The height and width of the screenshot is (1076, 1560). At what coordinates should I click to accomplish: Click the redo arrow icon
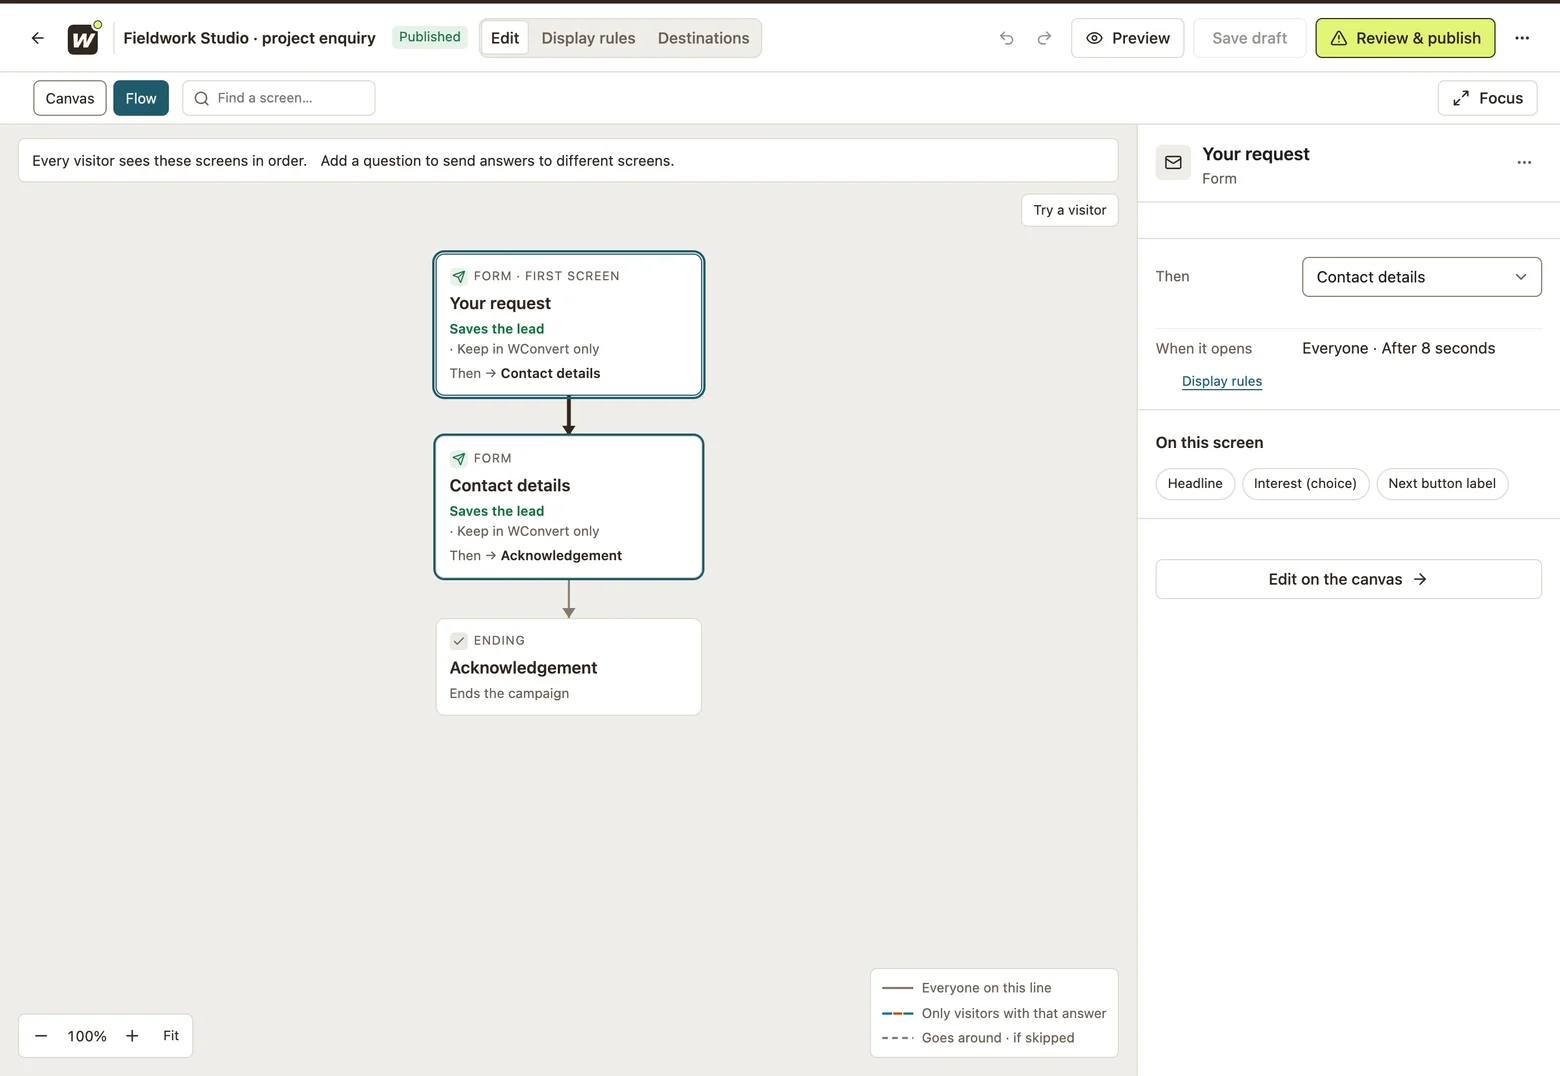point(1044,38)
